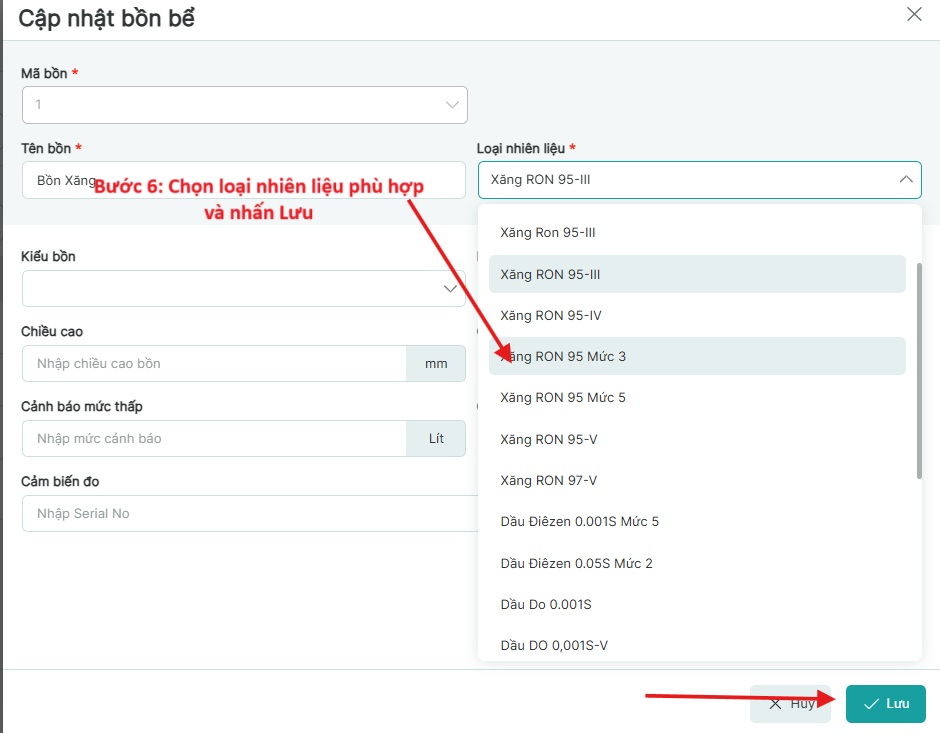Close the Cập nhật bồn bể dialog
Image resolution: width=940 pixels, height=733 pixels.
tap(913, 14)
